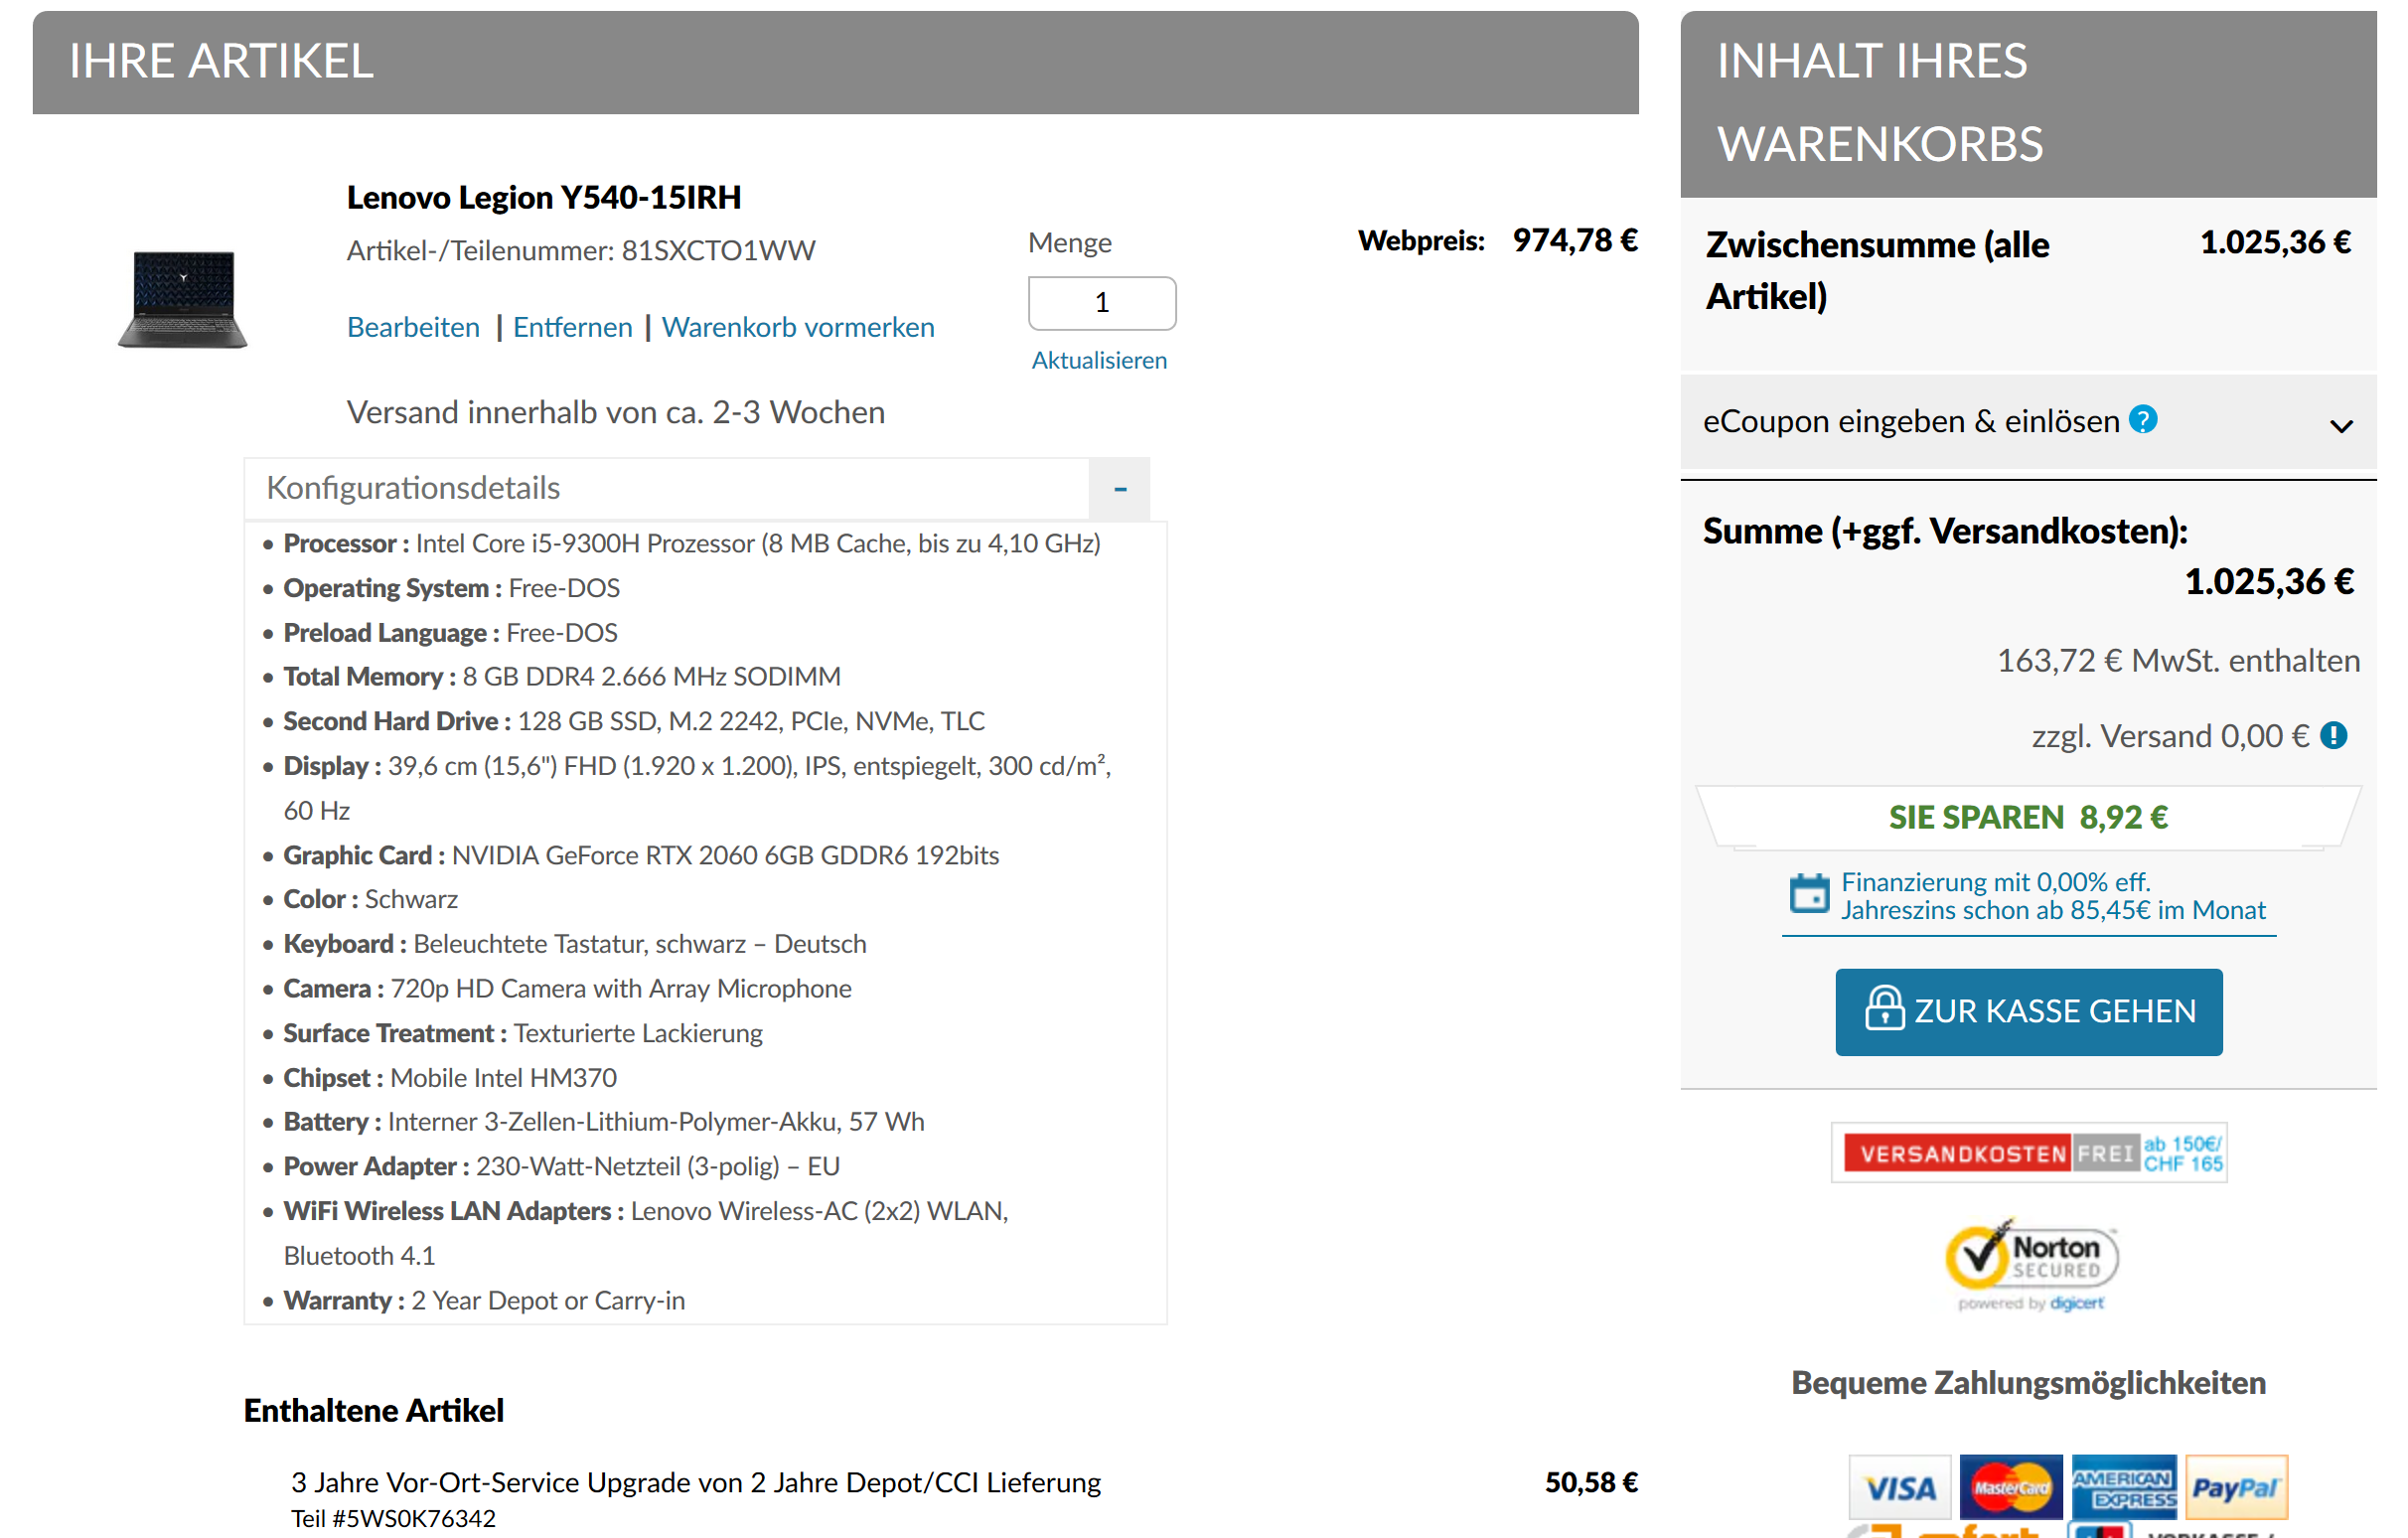Click the American Express logo
This screenshot has width=2408, height=1538.
pyautogui.click(x=2123, y=1488)
